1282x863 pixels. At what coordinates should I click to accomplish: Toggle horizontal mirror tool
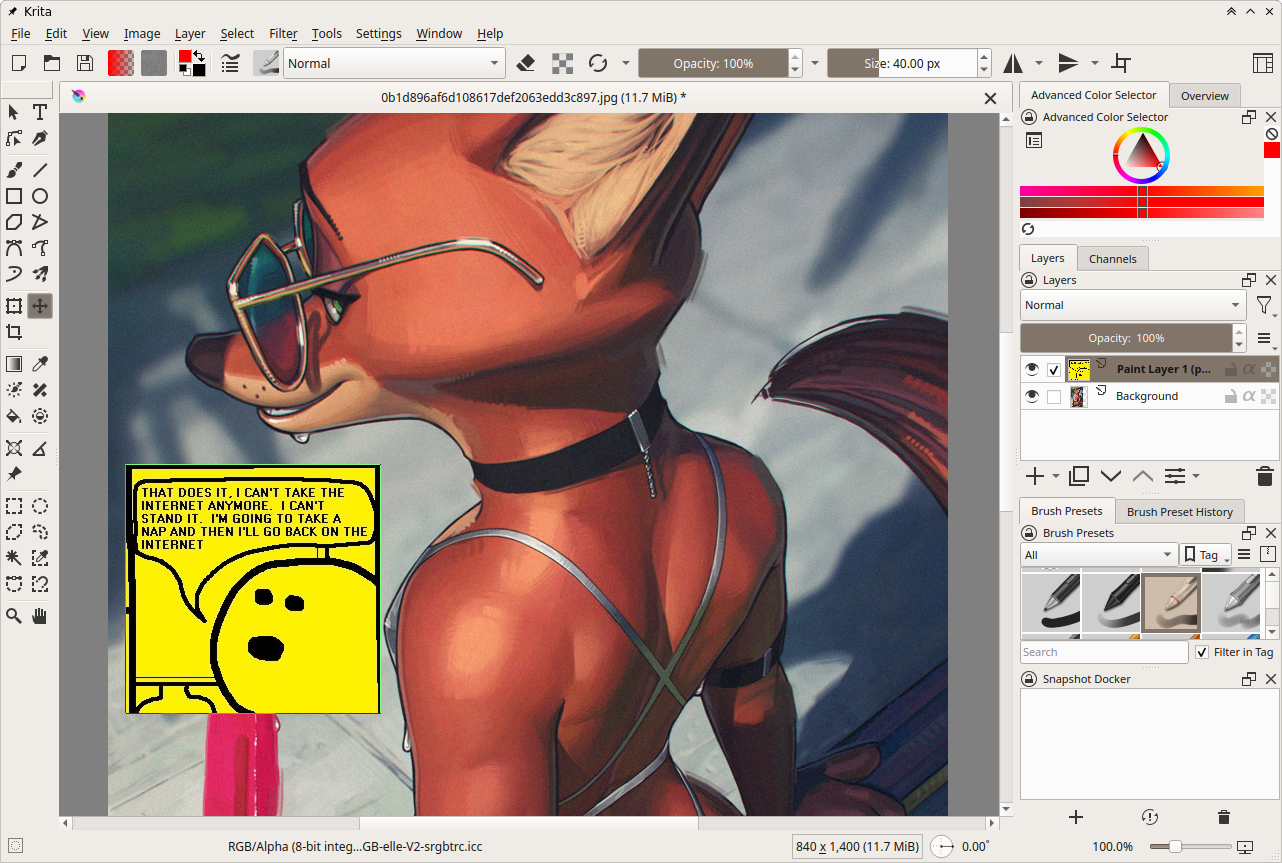pyautogui.click(x=1014, y=63)
